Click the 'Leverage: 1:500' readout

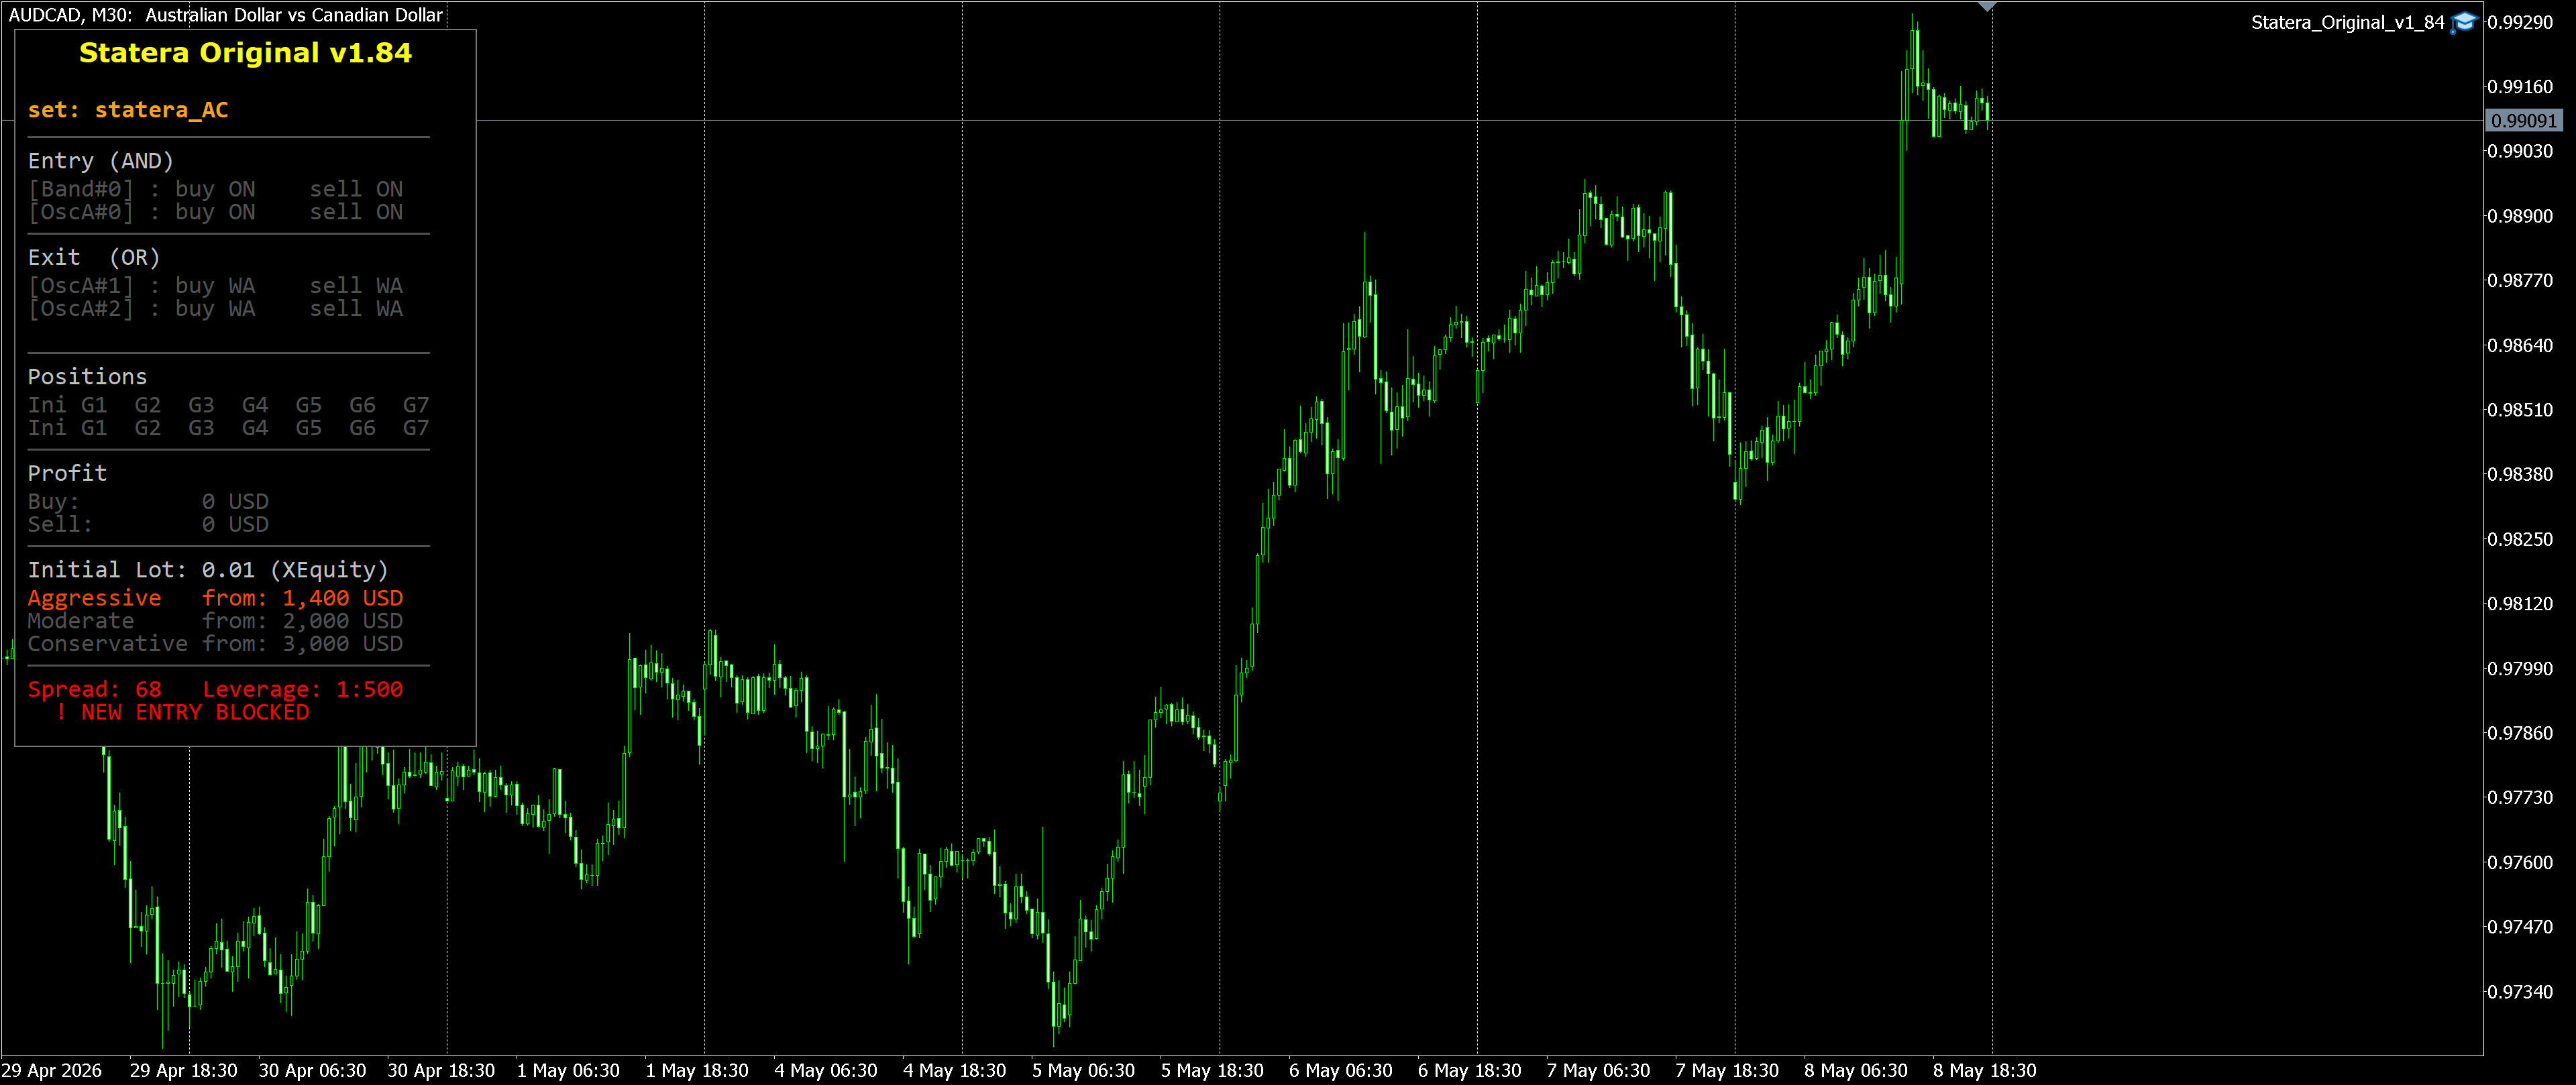click(x=303, y=689)
